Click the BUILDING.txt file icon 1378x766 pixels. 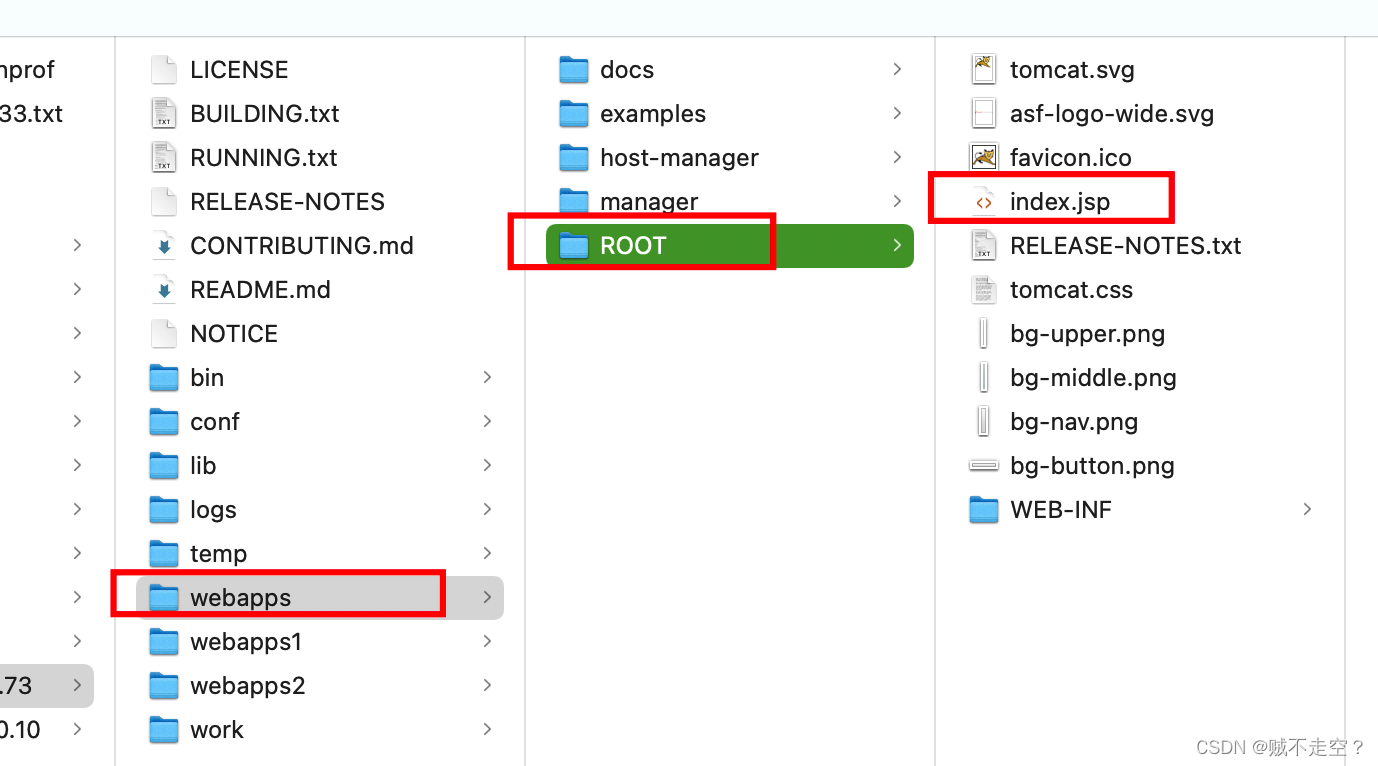(x=164, y=113)
